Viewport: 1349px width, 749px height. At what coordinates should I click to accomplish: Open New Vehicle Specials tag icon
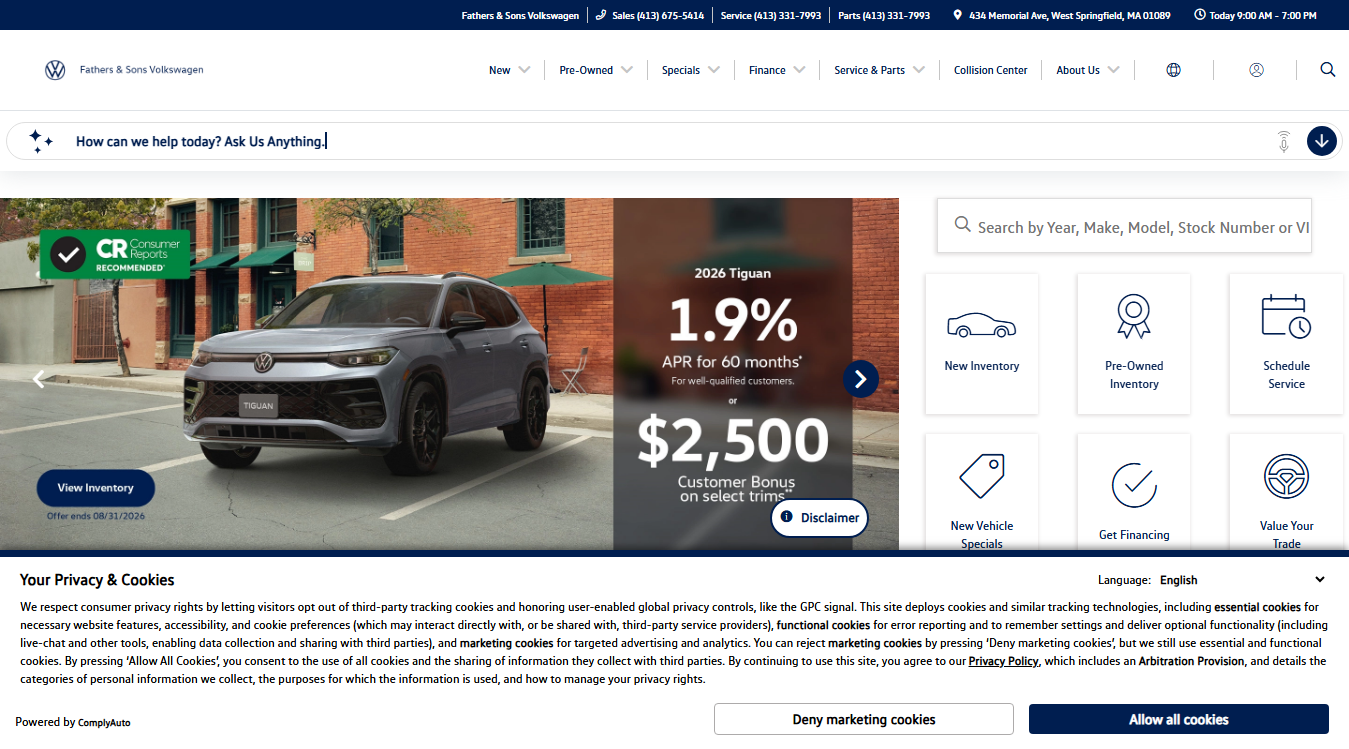click(981, 476)
